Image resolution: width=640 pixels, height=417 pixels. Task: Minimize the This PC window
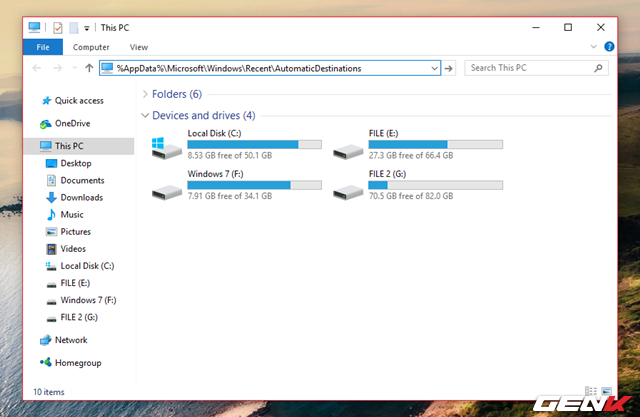pyautogui.click(x=536, y=27)
